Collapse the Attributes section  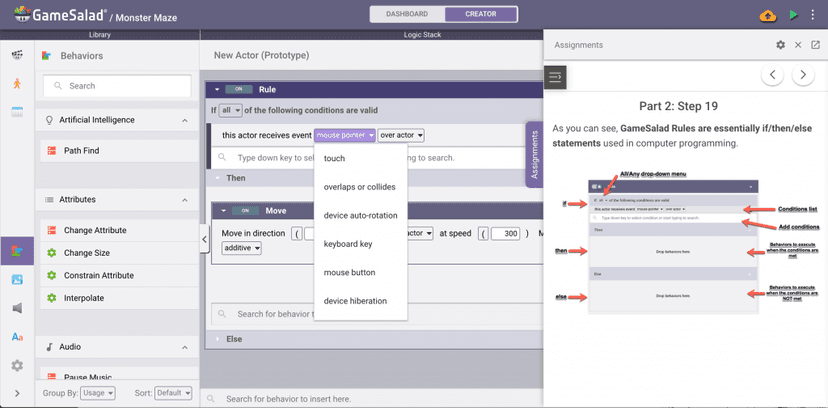click(185, 200)
